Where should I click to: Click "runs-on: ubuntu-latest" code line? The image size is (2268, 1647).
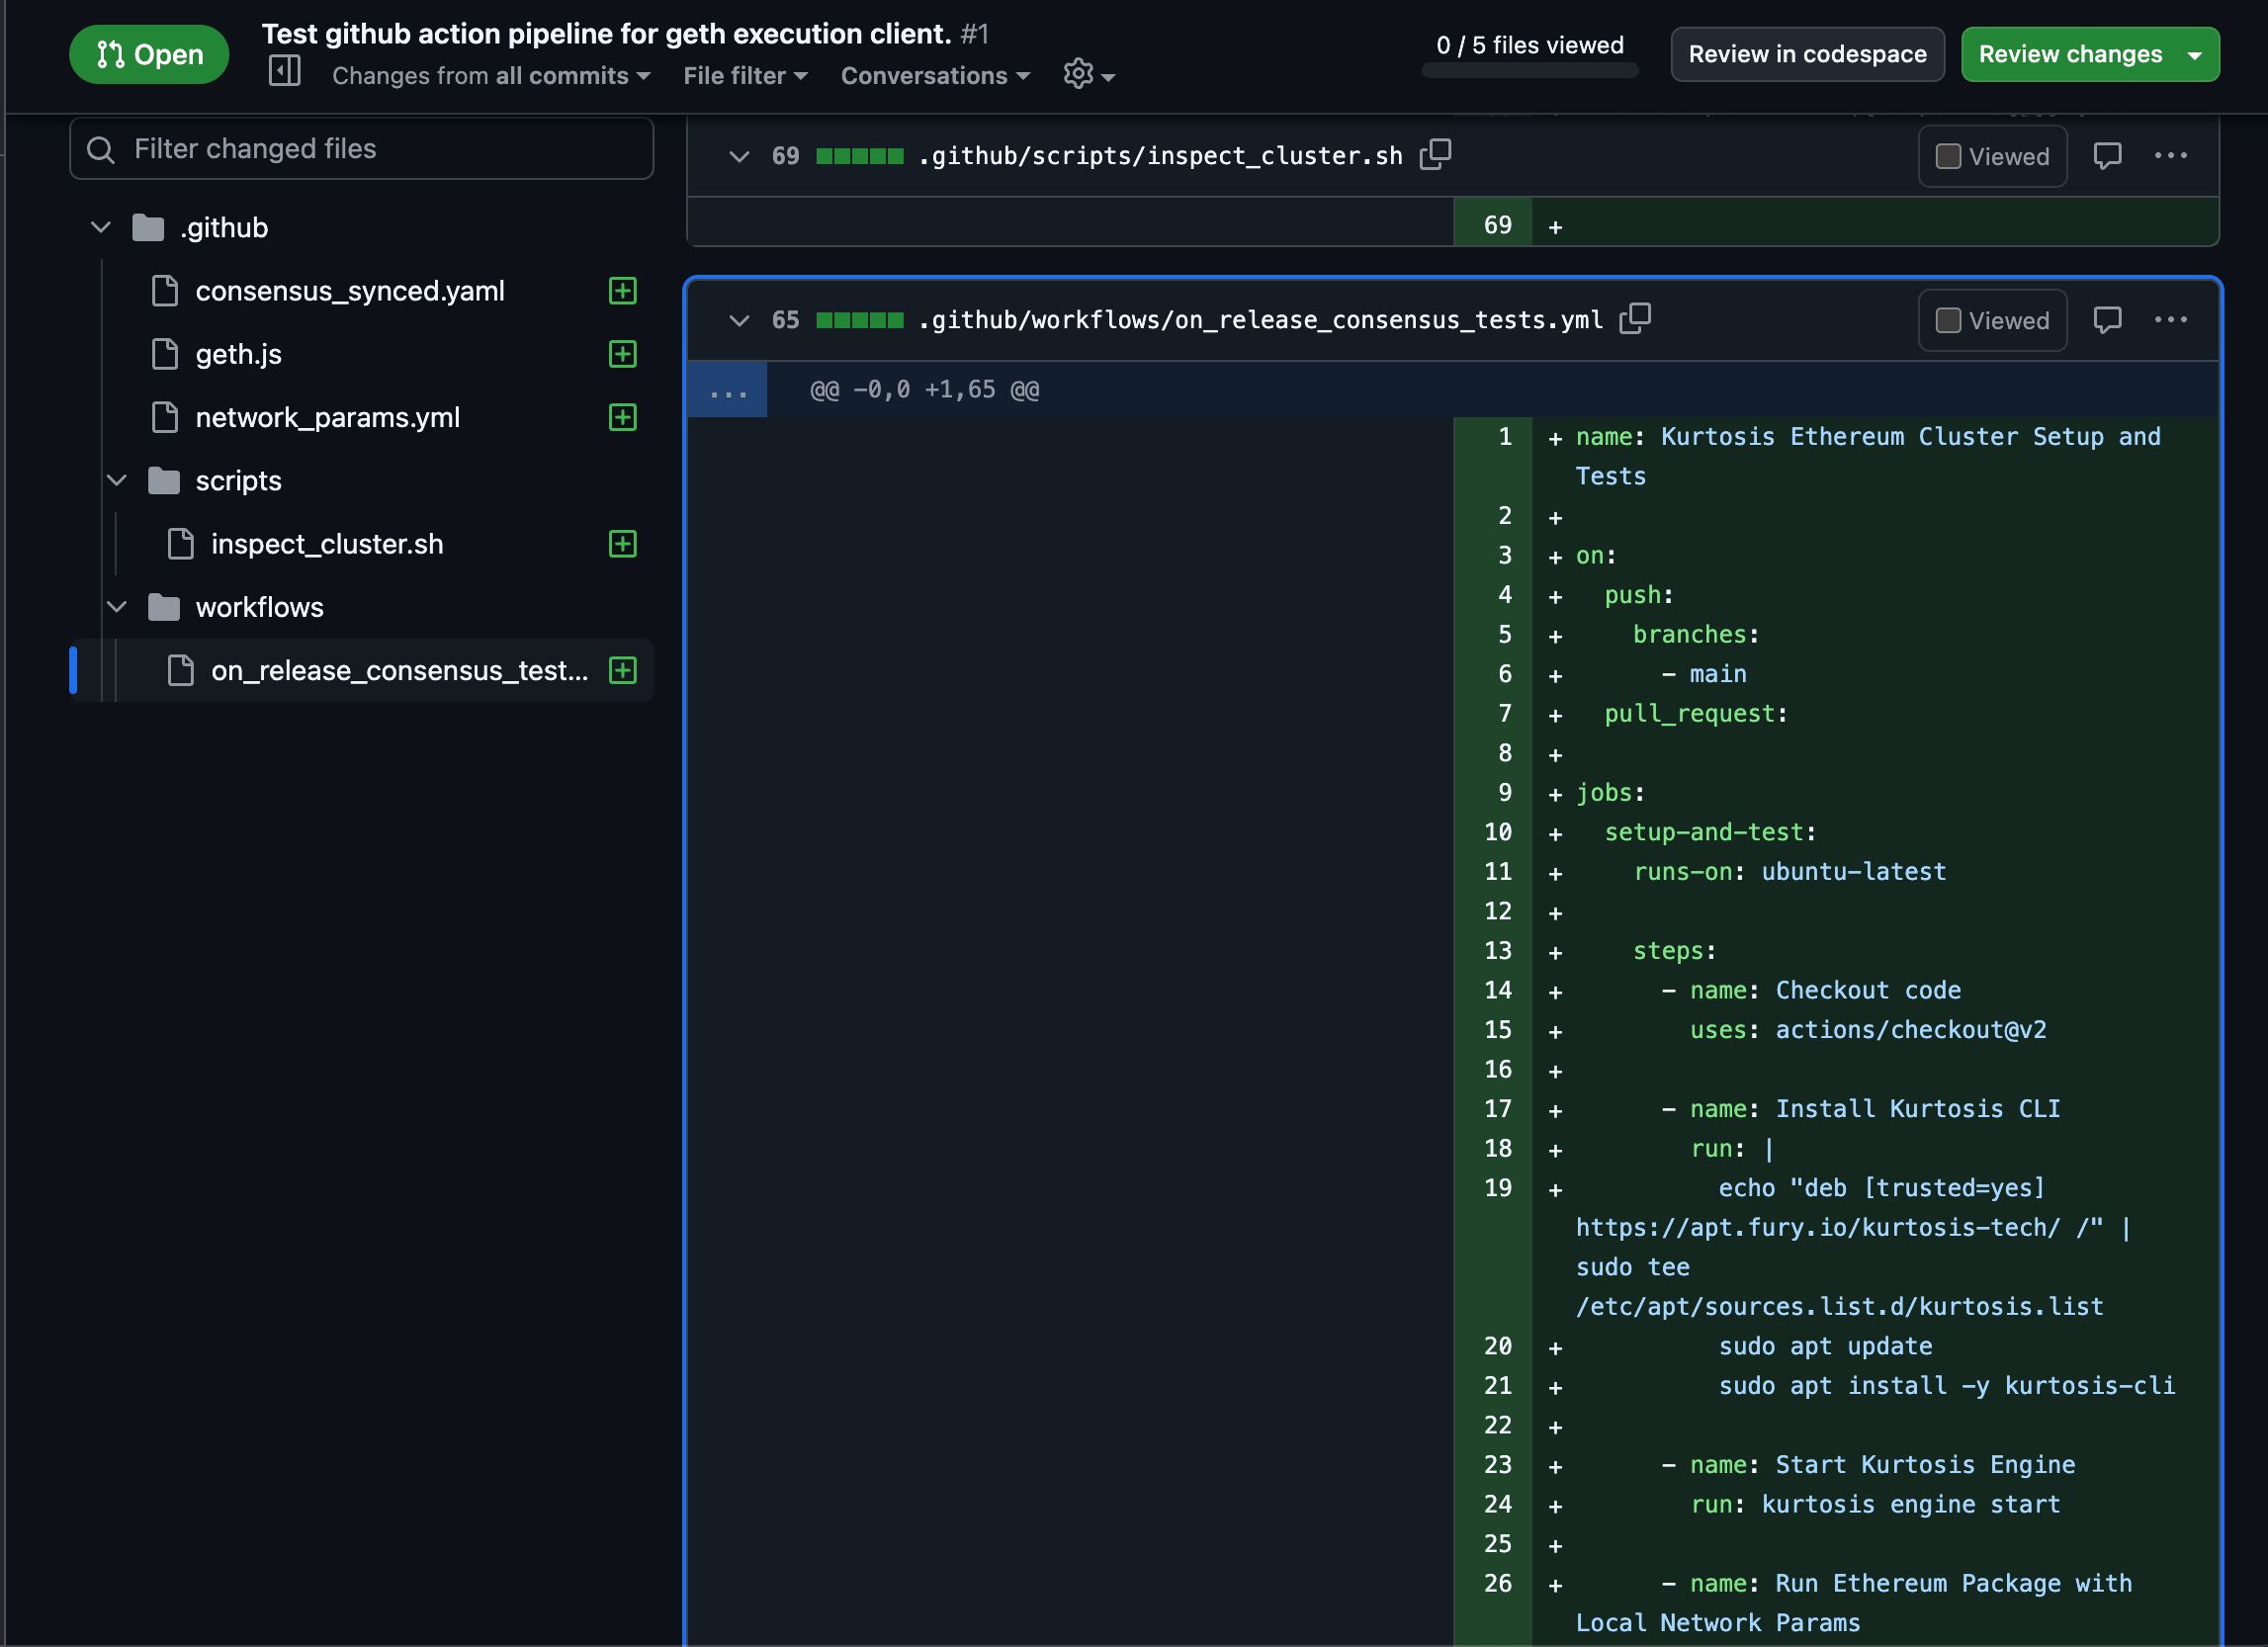[x=1789, y=871]
